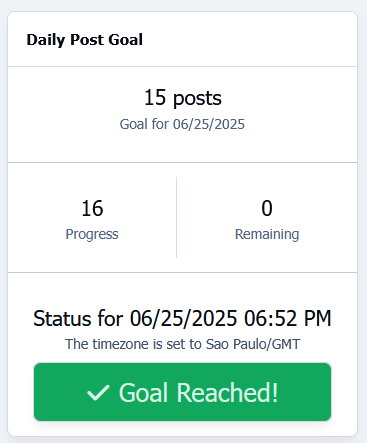Screen dimensions: 367x443
Task: Click the Goal for 06/25/2025 text
Action: [x=182, y=124]
